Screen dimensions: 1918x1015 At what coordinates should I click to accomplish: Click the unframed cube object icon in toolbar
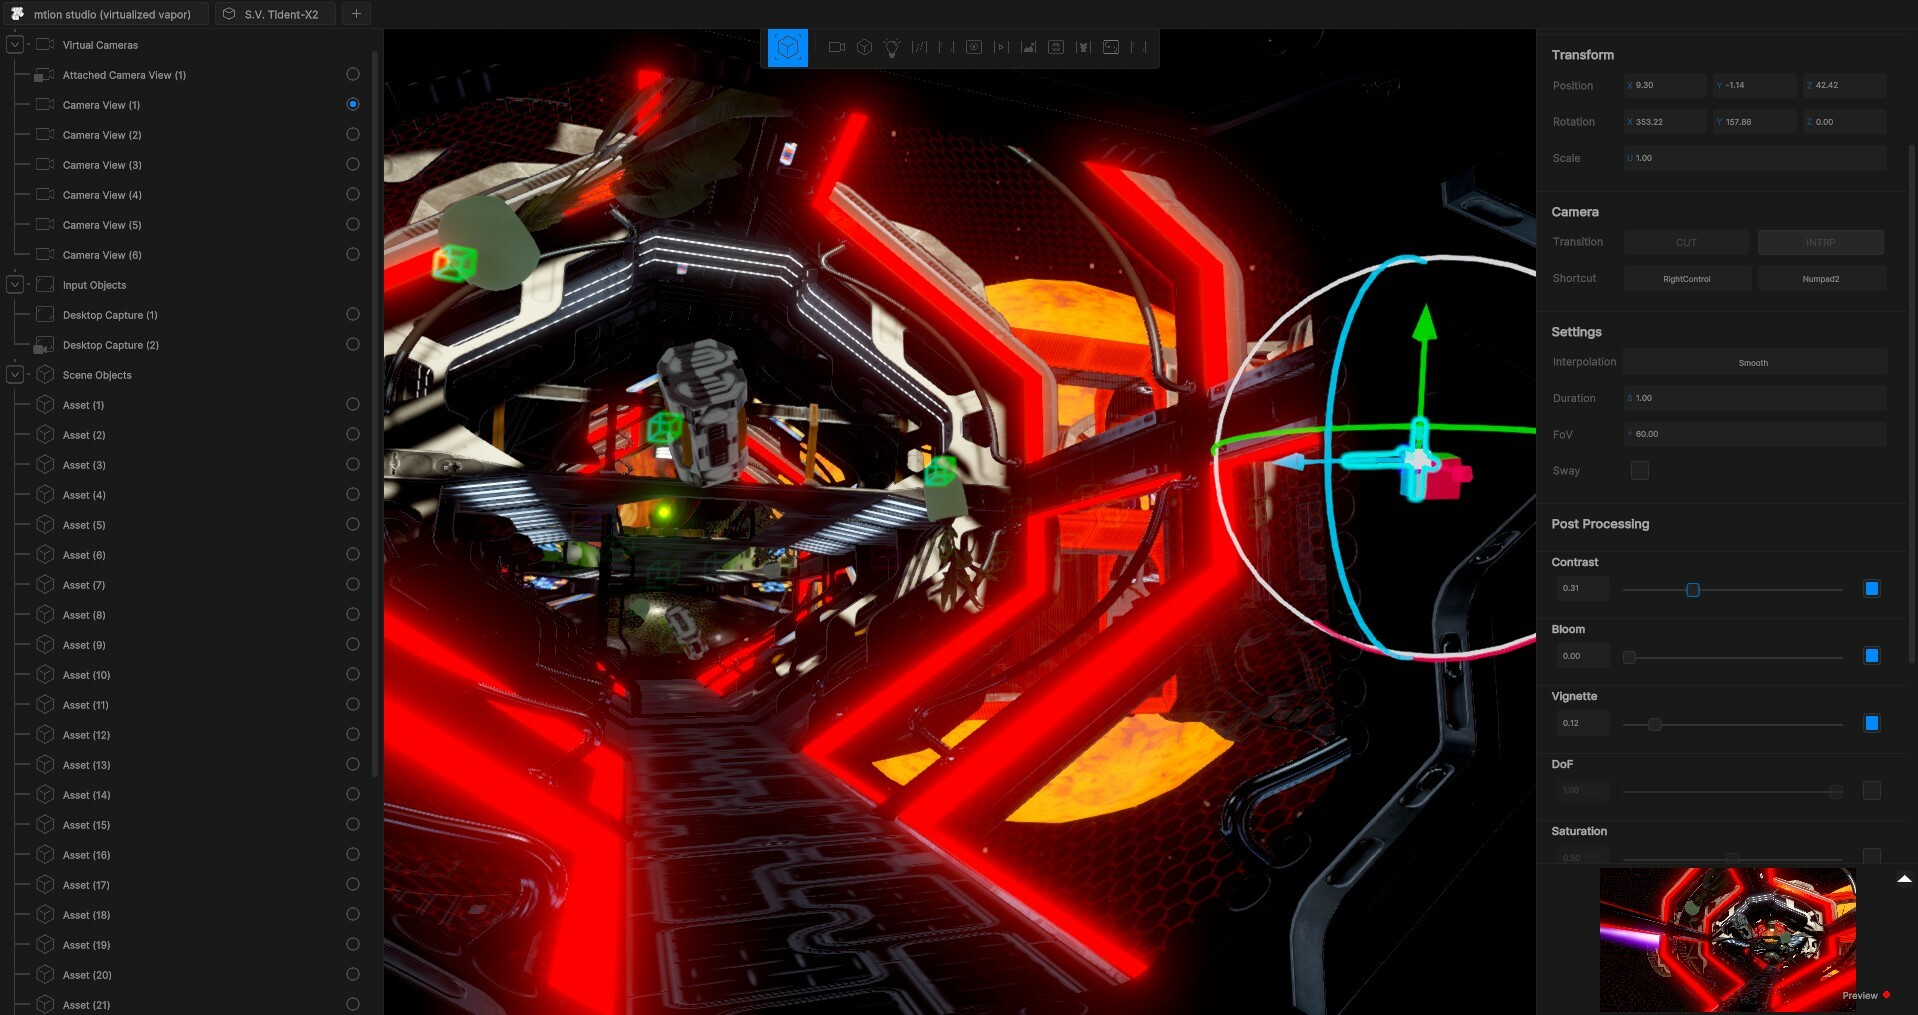pos(864,47)
